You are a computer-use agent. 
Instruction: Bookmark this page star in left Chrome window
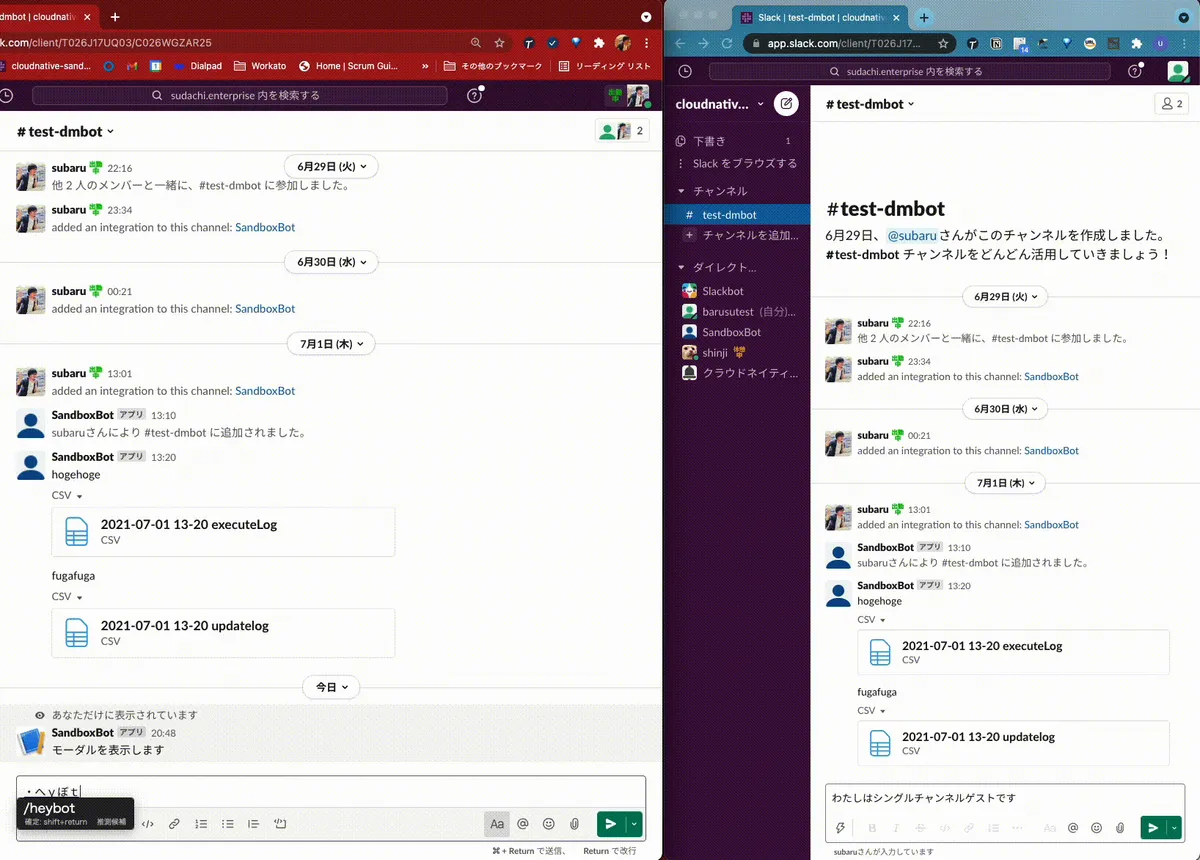[x=499, y=43]
